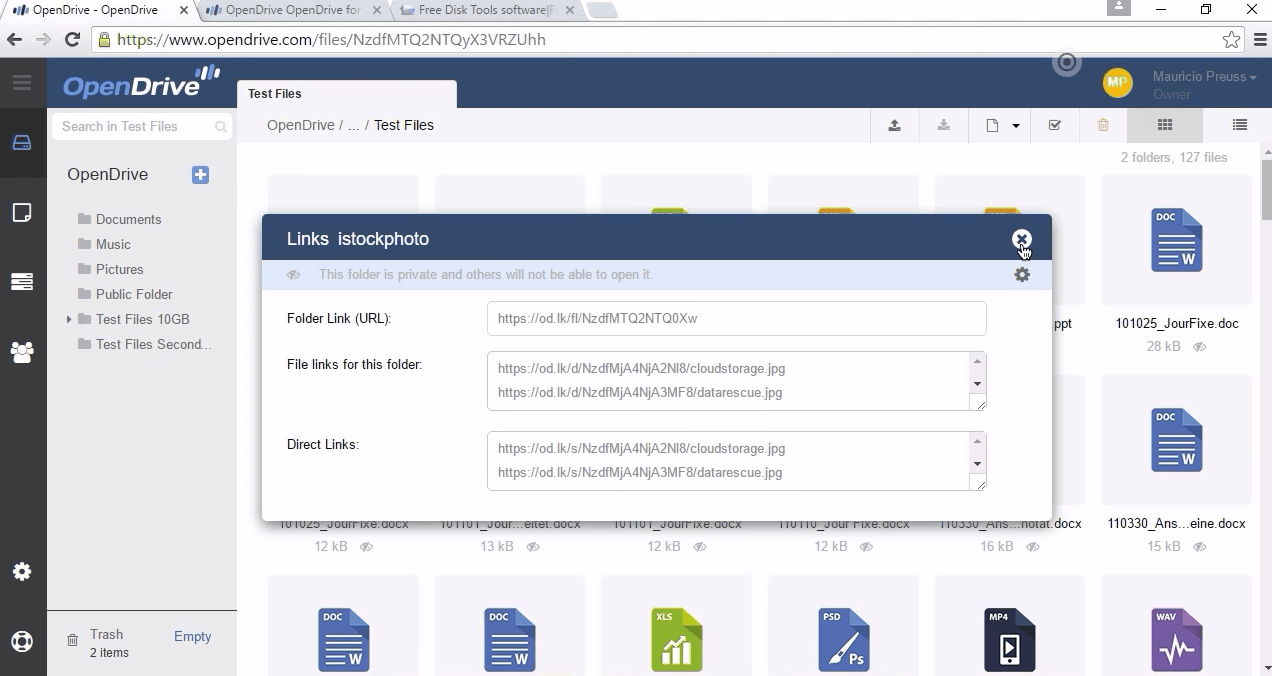This screenshot has width=1272, height=676.
Task: Click the plus button next to OpenDrive
Action: tap(200, 175)
